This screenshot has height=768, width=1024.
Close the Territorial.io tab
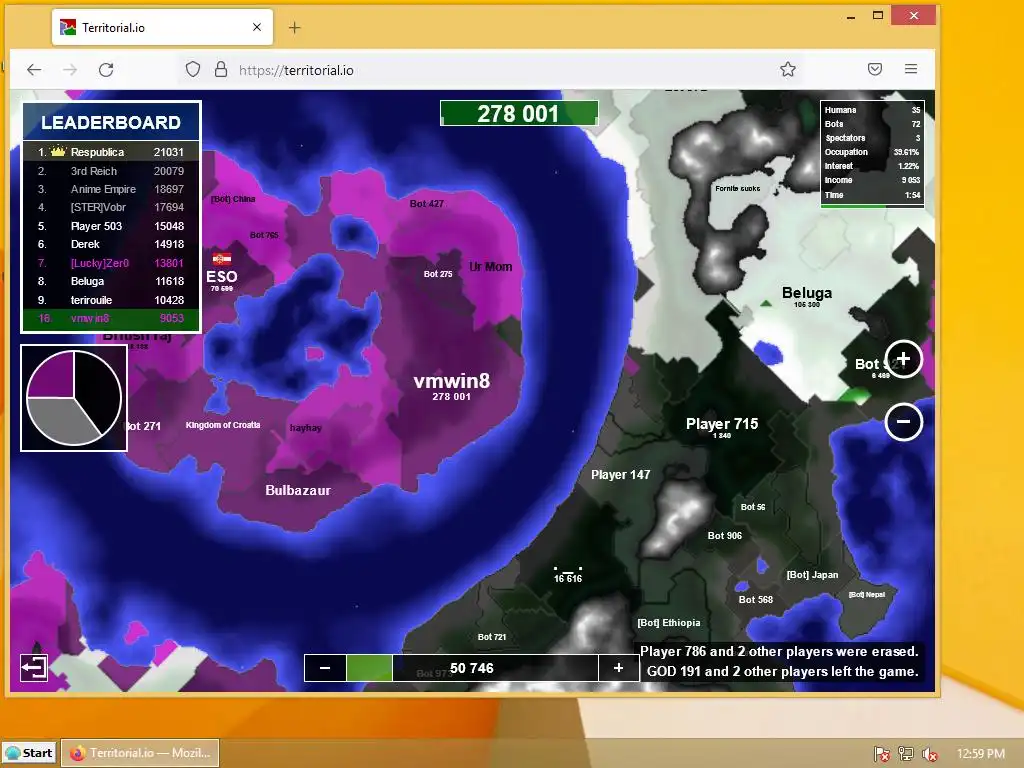pyautogui.click(x=257, y=27)
